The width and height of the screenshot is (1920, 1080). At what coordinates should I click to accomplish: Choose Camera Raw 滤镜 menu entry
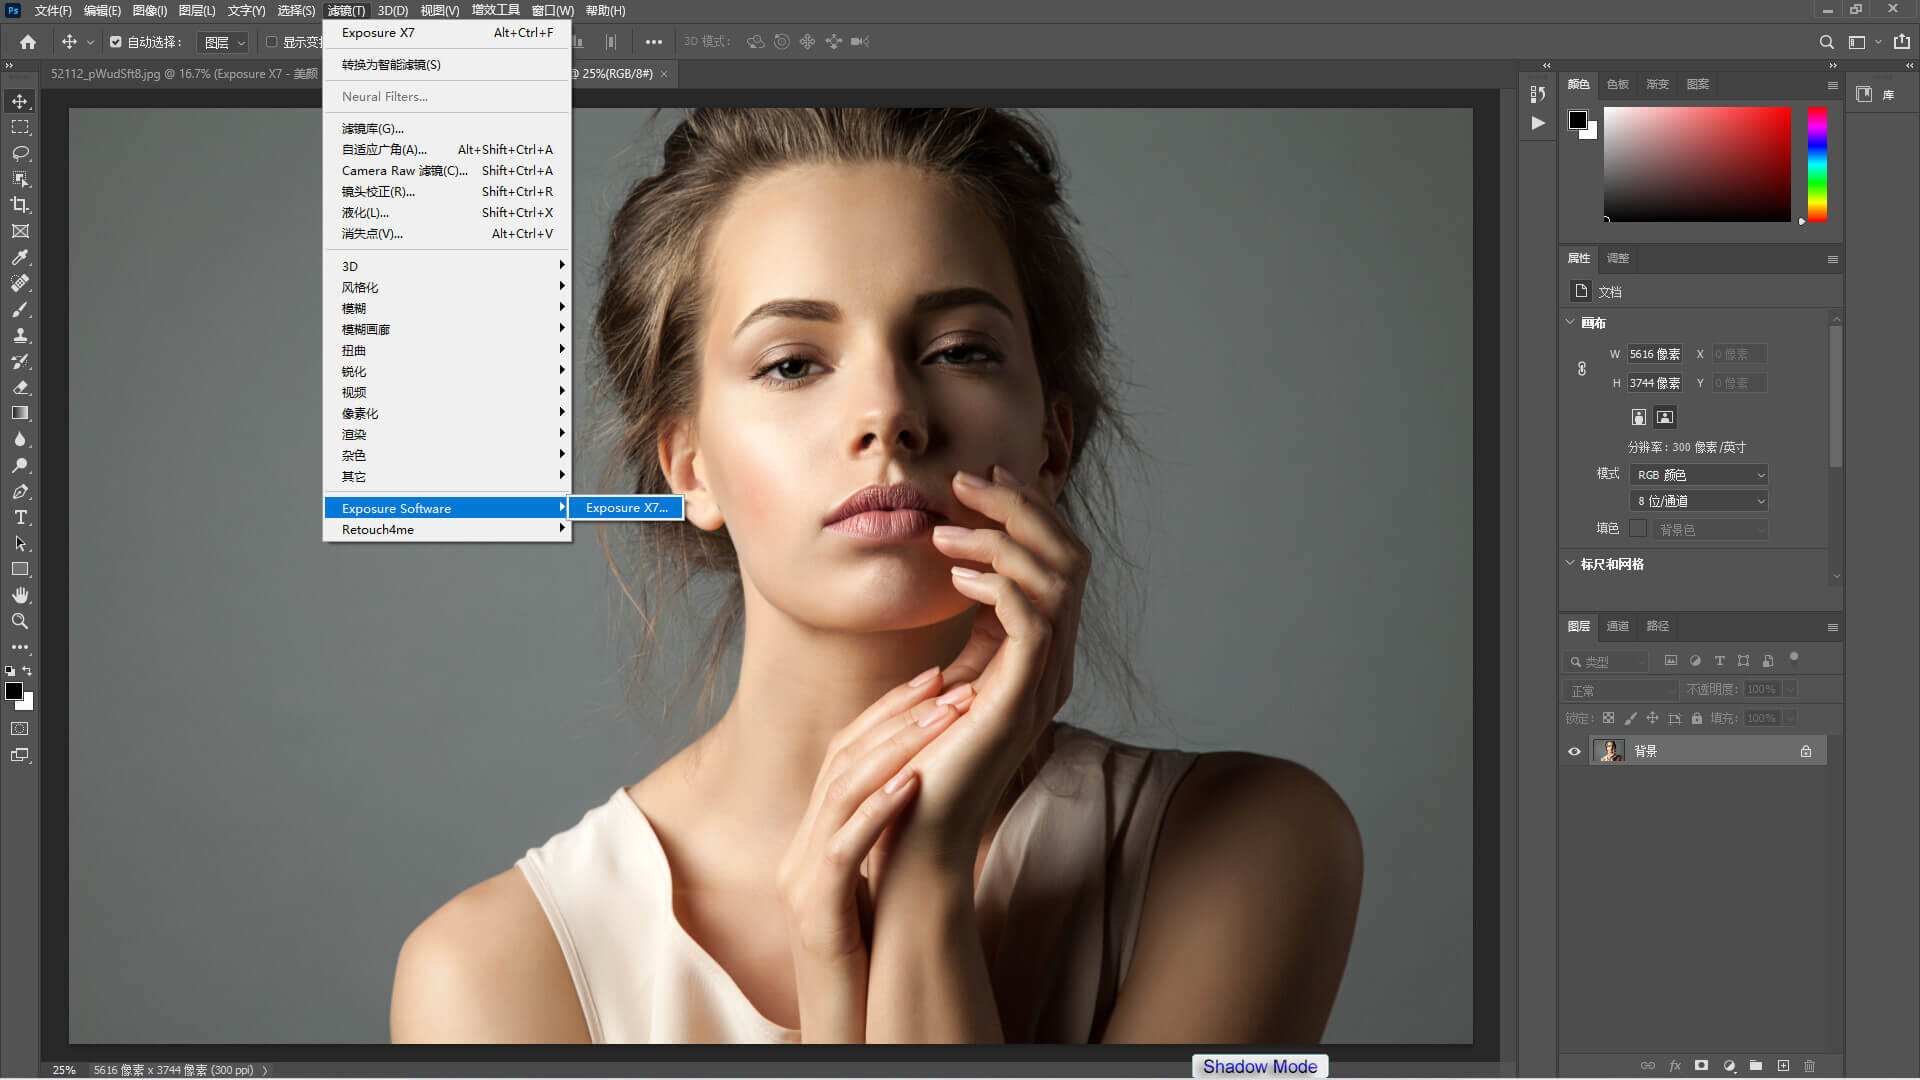tap(405, 171)
